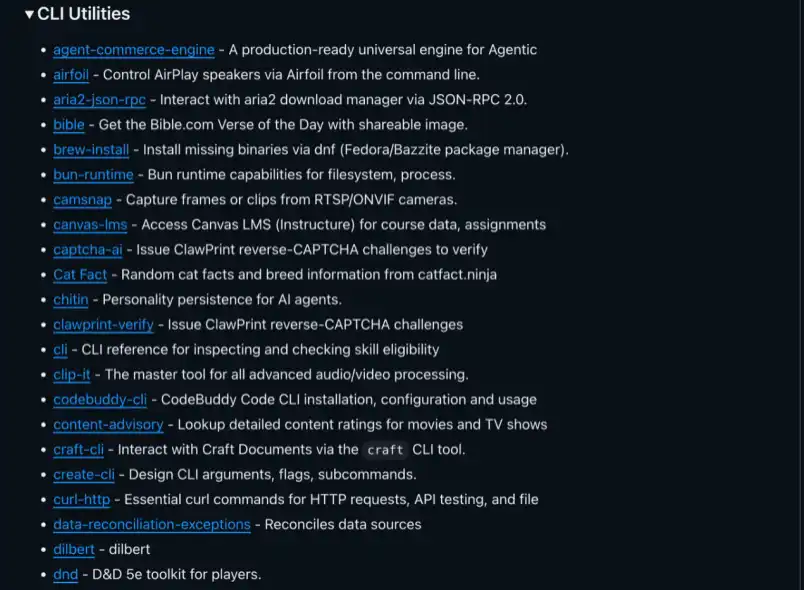Viewport: 804px width, 590px height.
Task: Open the codebuddy-cli link
Action: 100,400
